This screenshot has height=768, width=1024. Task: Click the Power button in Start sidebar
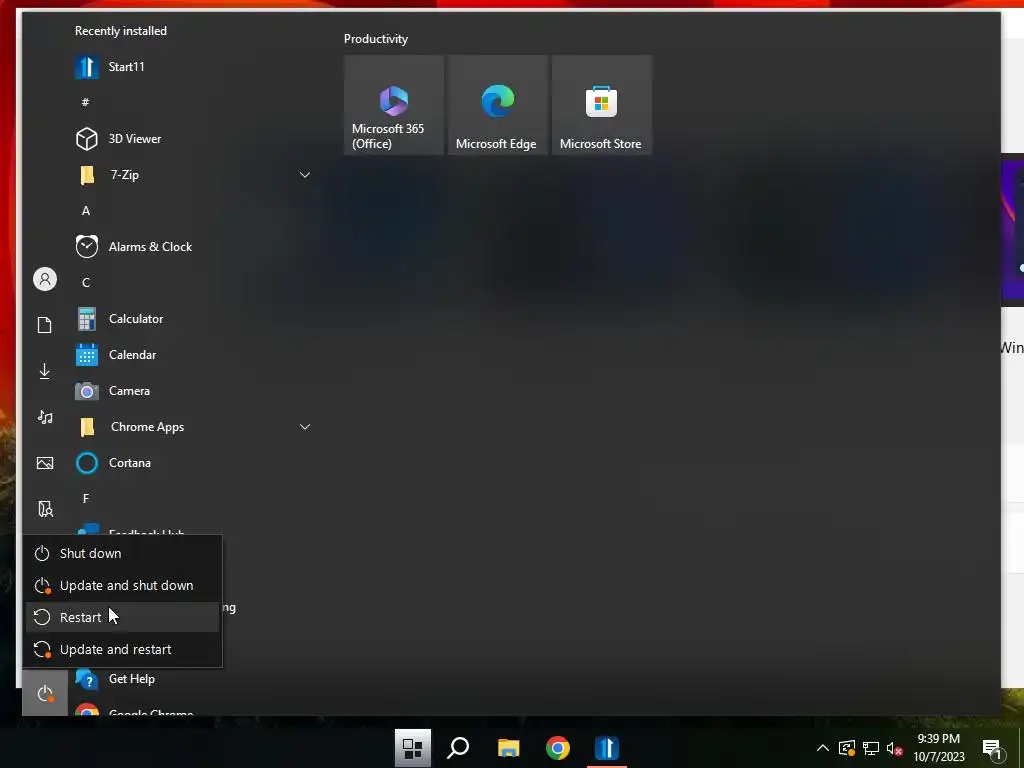pyautogui.click(x=45, y=694)
